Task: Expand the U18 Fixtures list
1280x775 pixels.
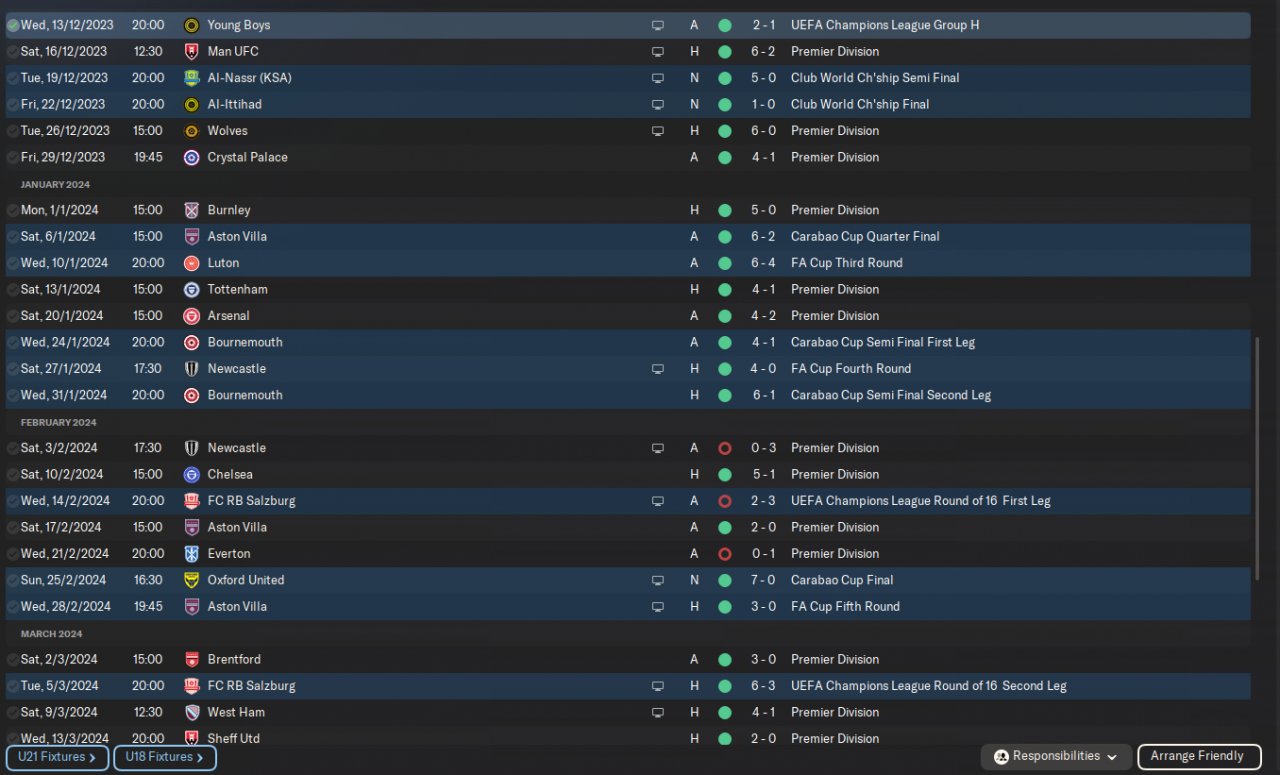Action: 165,758
